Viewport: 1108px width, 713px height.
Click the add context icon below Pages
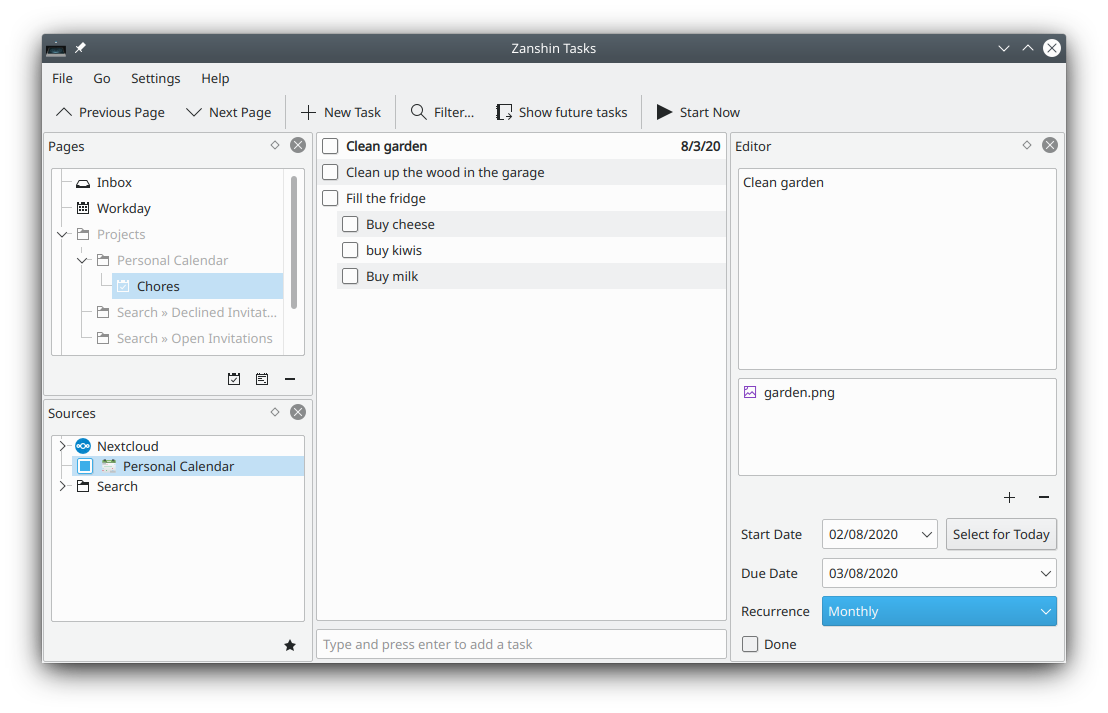[262, 379]
